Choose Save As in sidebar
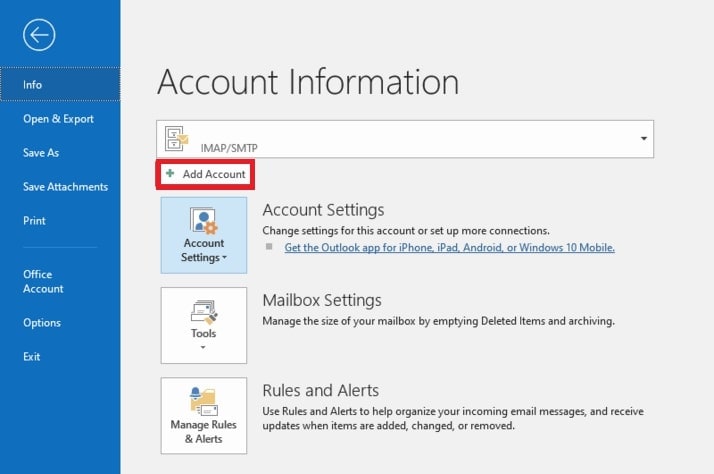Image resolution: width=714 pixels, height=474 pixels. pyautogui.click(x=41, y=153)
